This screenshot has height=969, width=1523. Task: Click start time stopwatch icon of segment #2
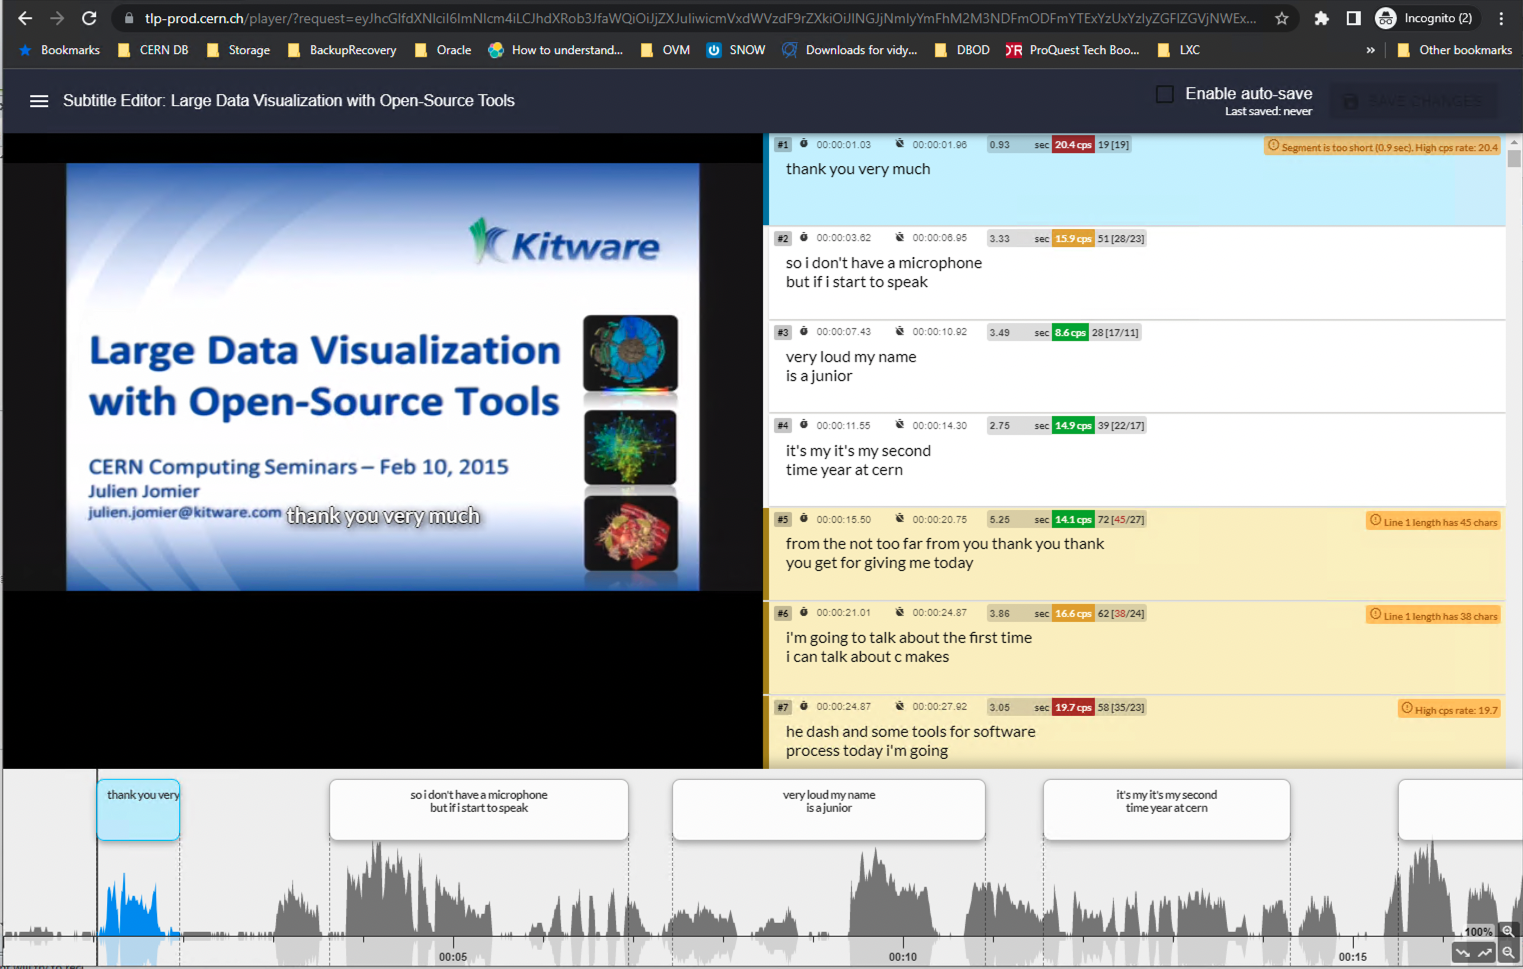[804, 238]
